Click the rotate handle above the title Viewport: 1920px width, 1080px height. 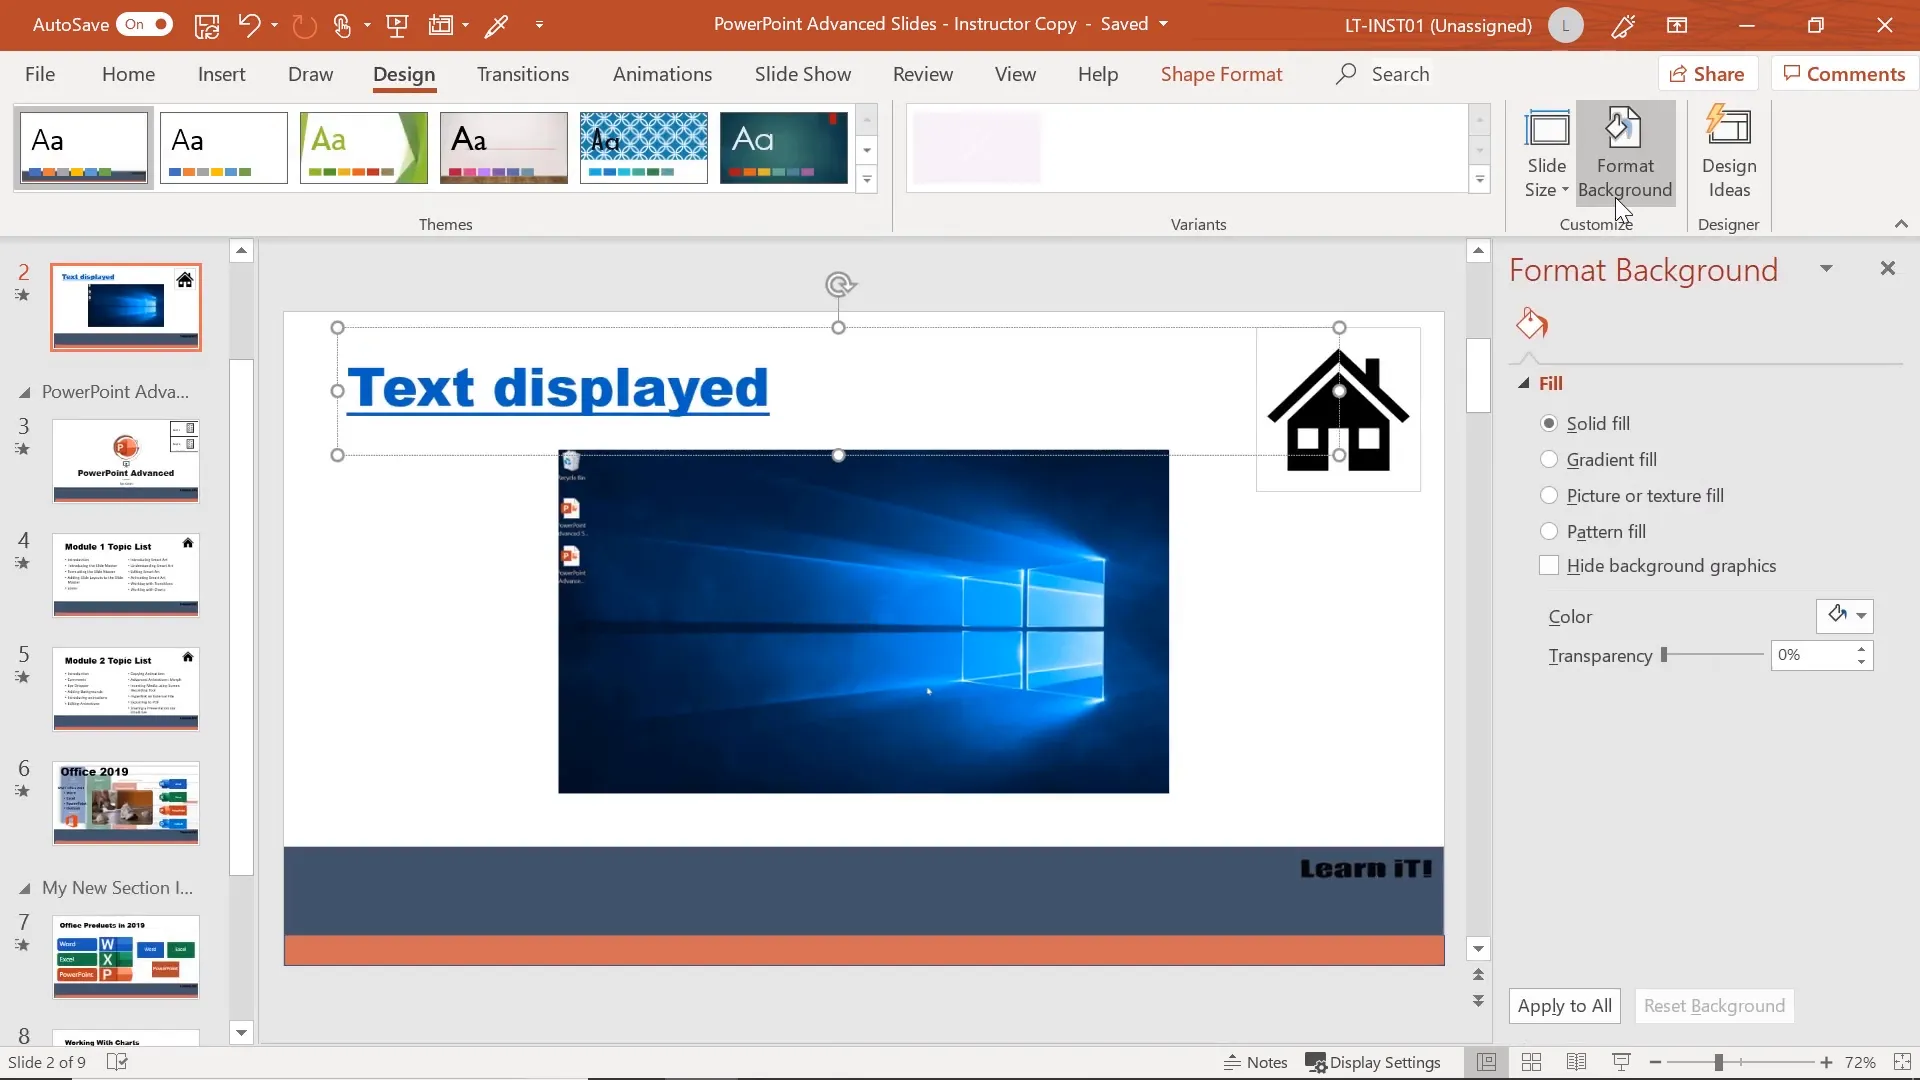pos(840,285)
